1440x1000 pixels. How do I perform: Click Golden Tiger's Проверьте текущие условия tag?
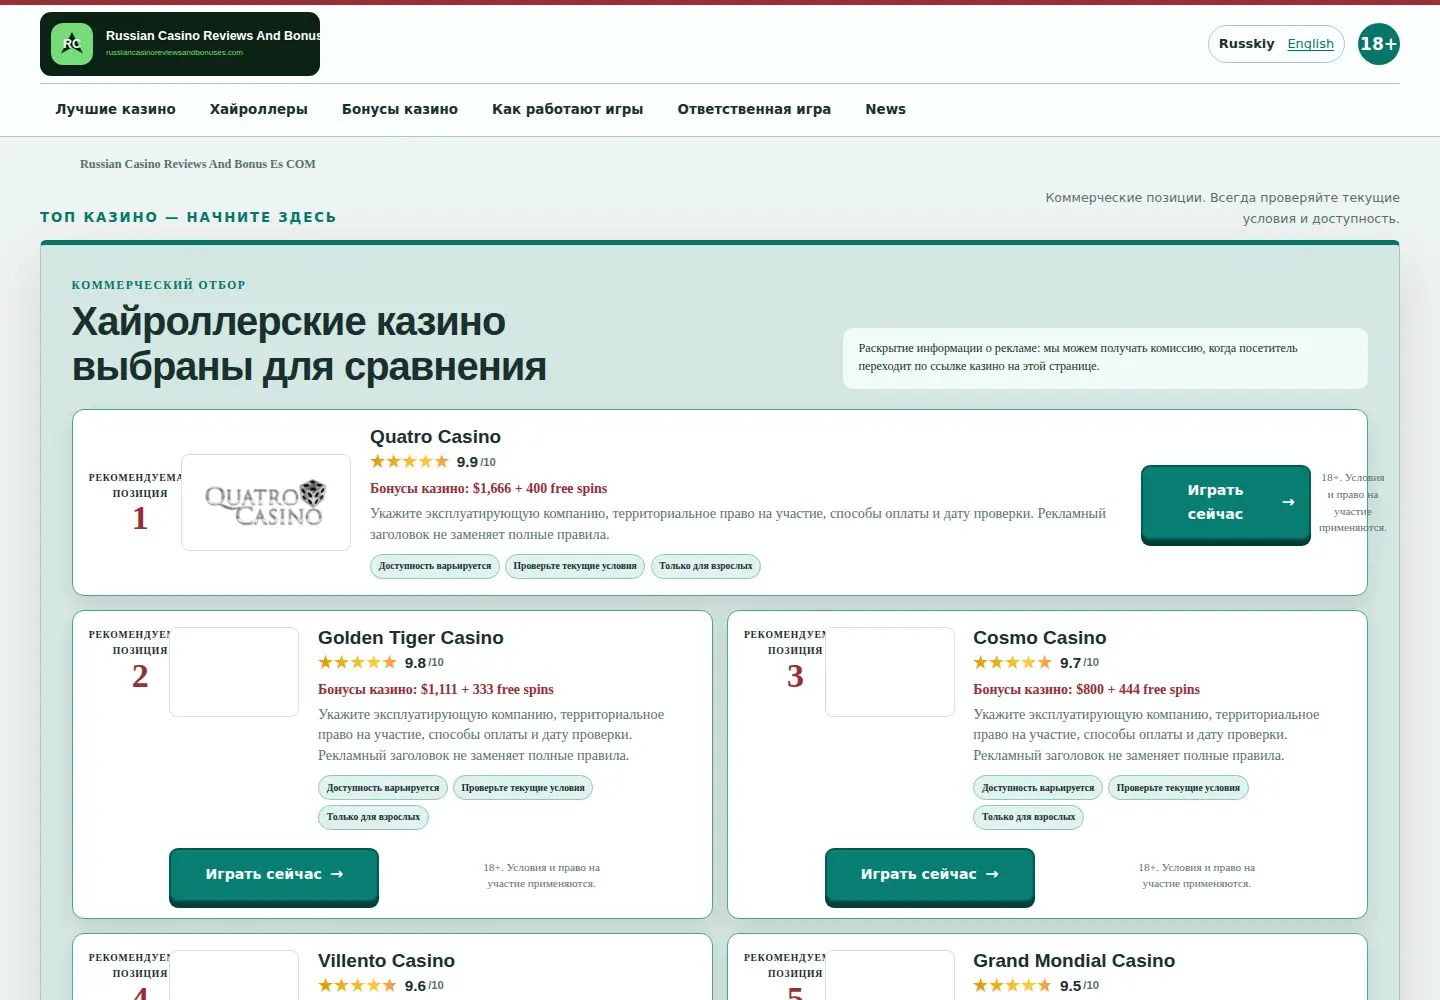click(523, 788)
